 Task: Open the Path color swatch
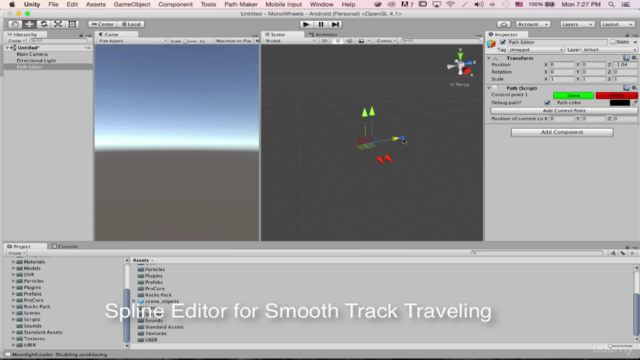pyautogui.click(x=620, y=103)
